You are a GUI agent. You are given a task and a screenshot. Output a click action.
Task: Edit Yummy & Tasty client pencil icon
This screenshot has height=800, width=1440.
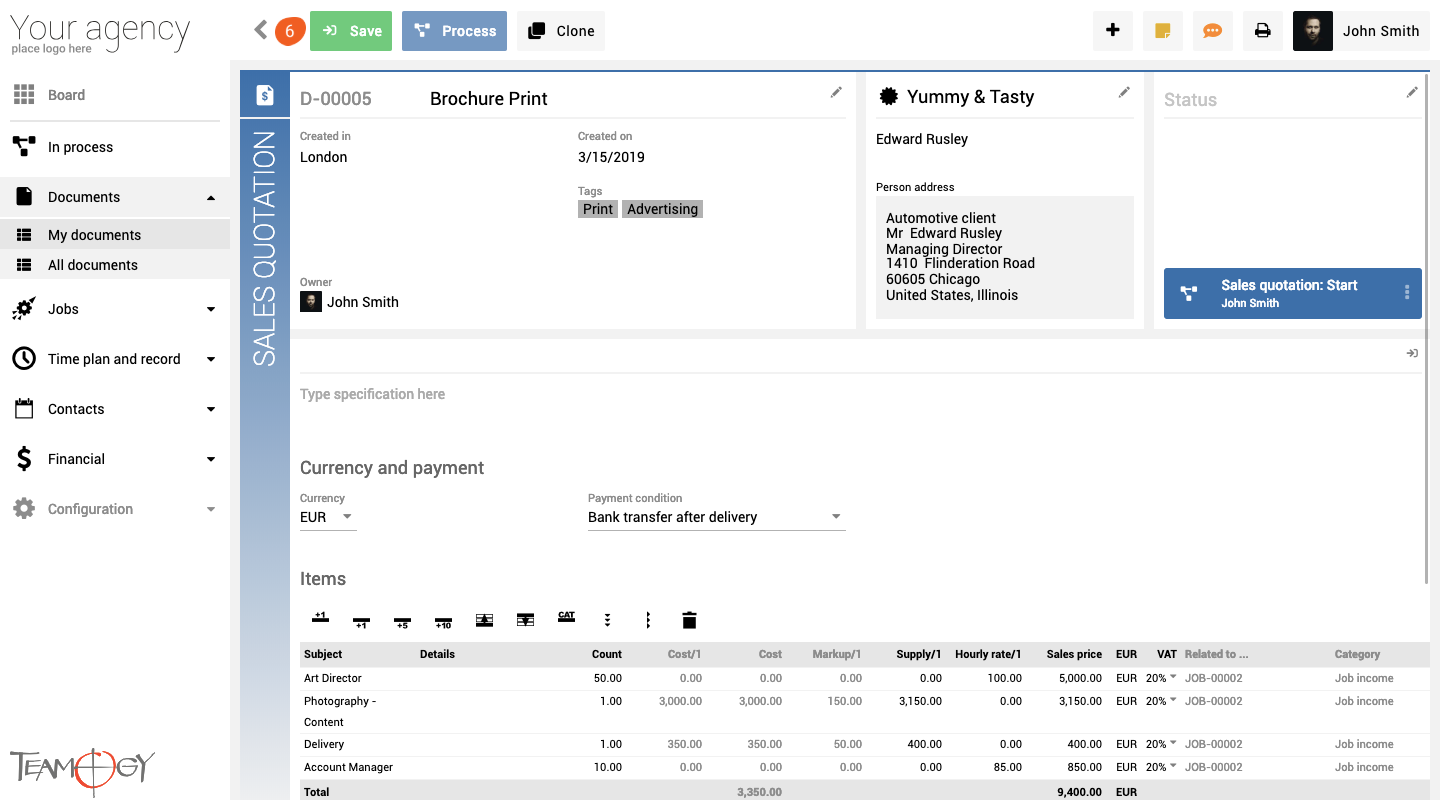tap(1124, 92)
